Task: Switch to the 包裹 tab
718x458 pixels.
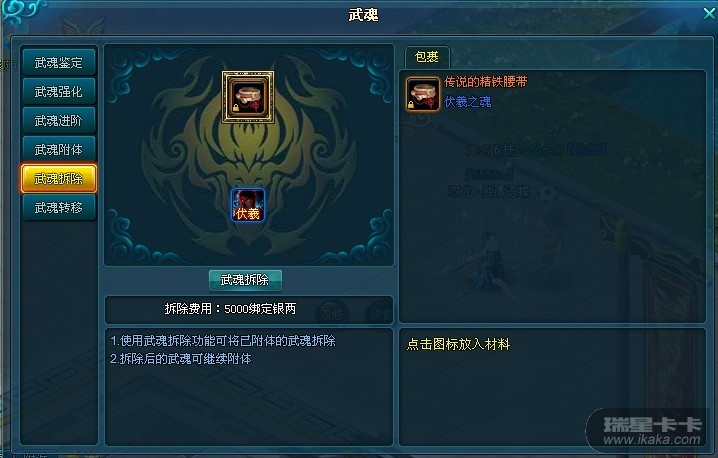Action: point(427,57)
